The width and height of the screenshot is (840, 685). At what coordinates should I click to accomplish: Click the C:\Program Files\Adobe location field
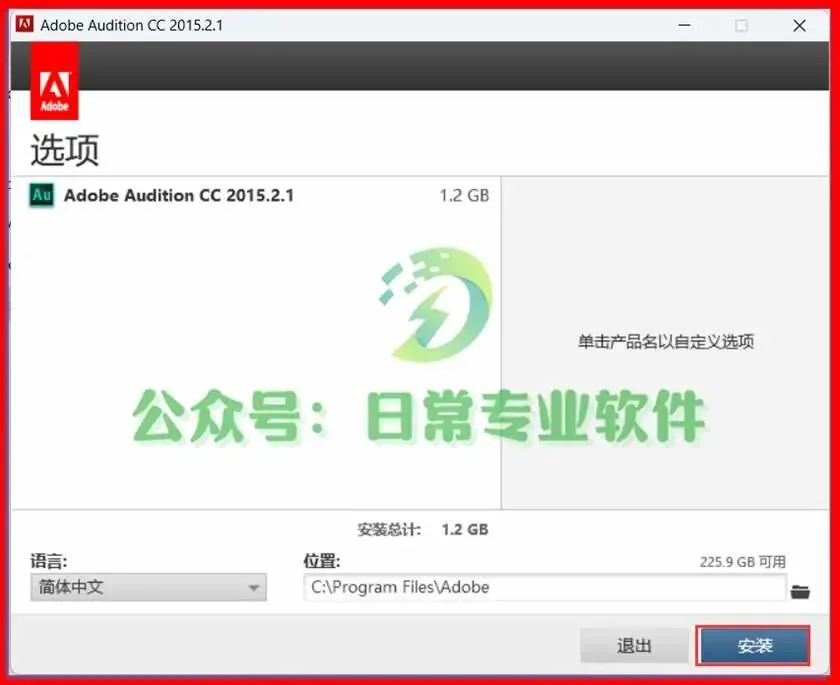pyautogui.click(x=545, y=587)
